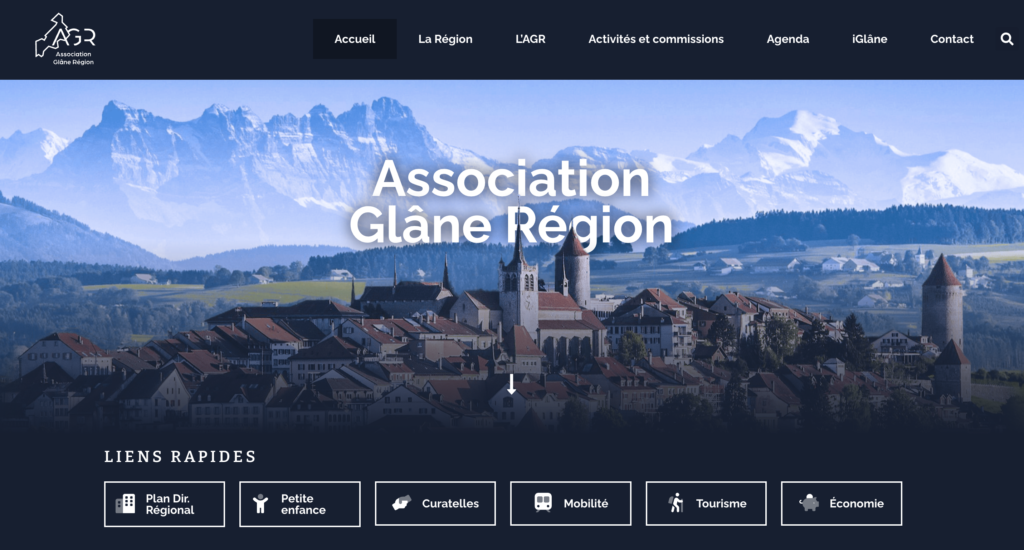Click the piggy bank icon for Économie
The width and height of the screenshot is (1024, 550).
[809, 502]
